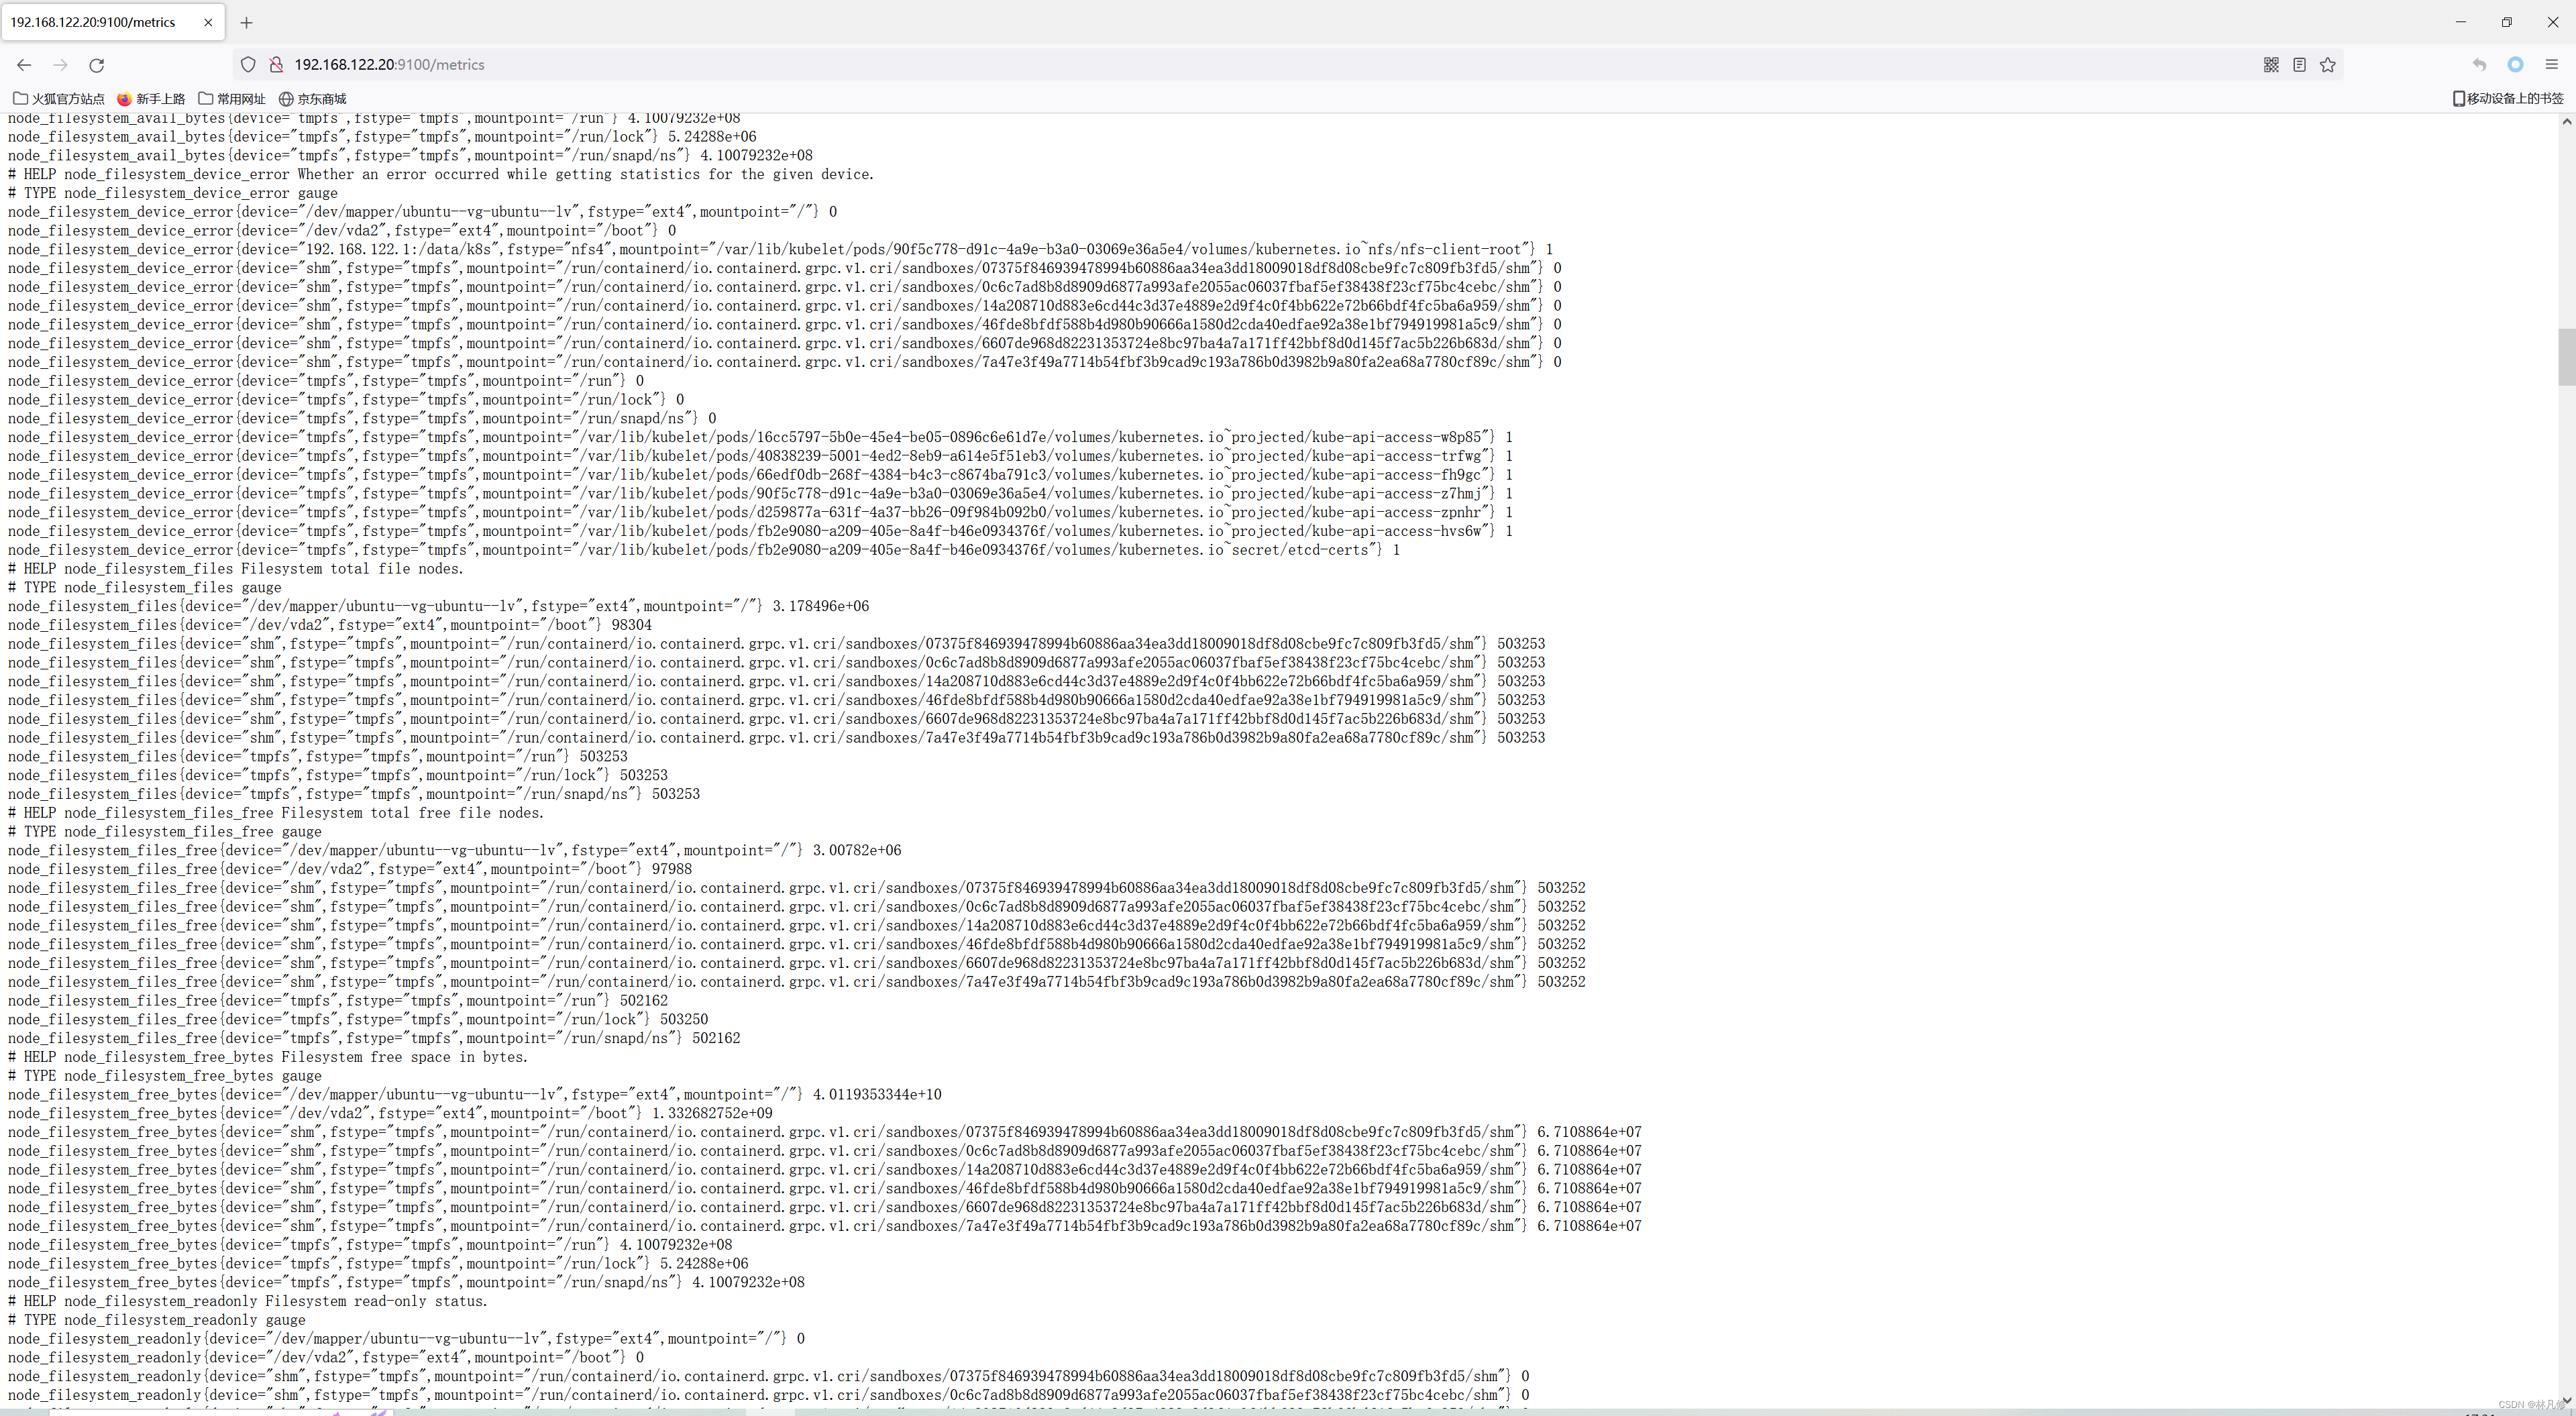Click "# TYPE node_filesystem_free_bytes gauge" line
This screenshot has width=2576, height=1416.
(165, 1076)
